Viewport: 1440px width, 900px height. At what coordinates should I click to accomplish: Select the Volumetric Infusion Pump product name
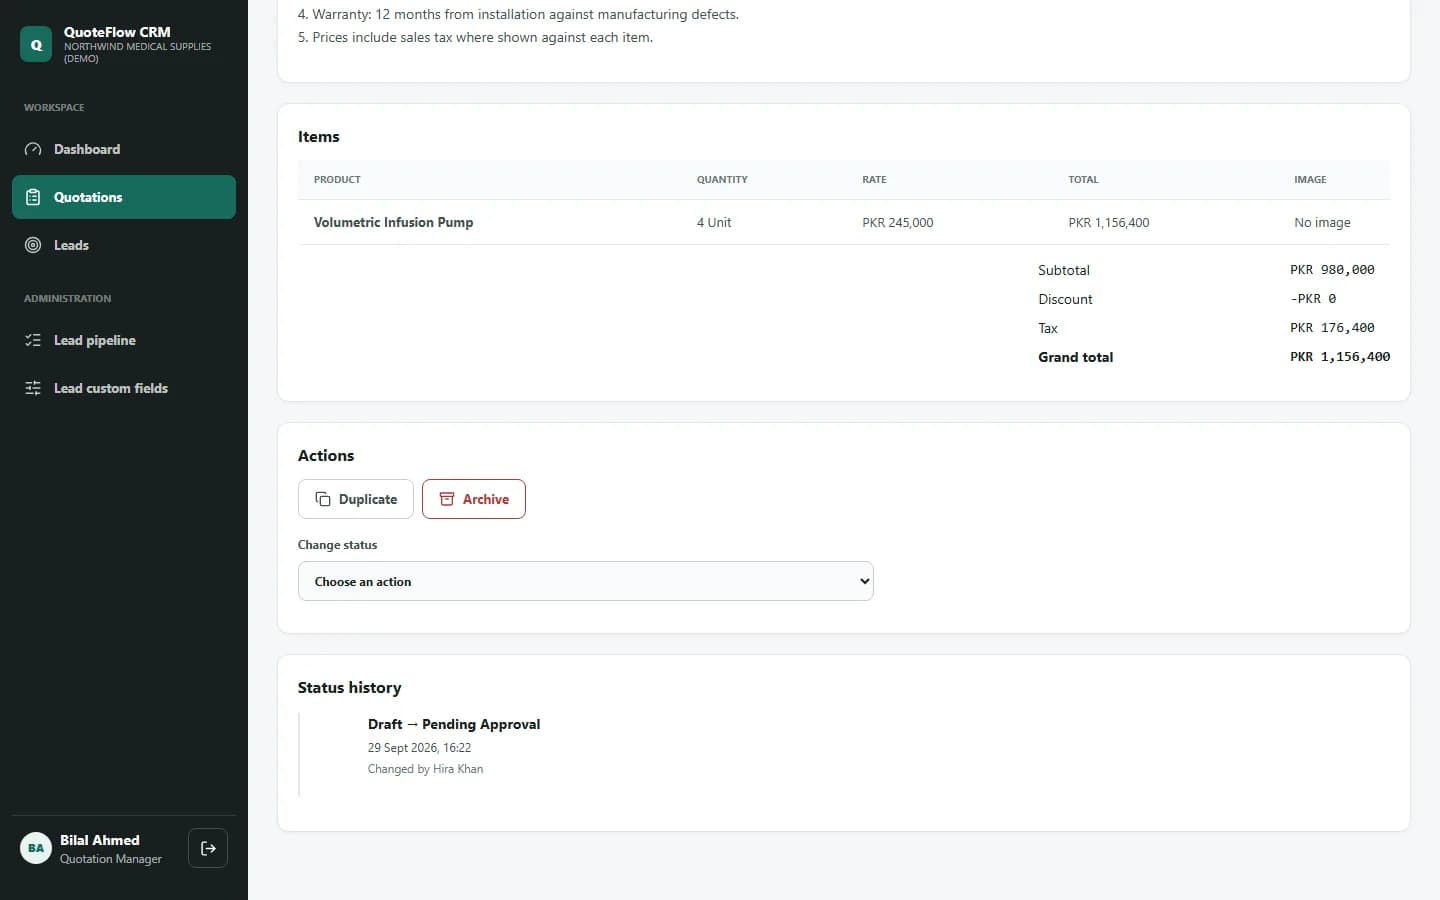[x=393, y=222]
